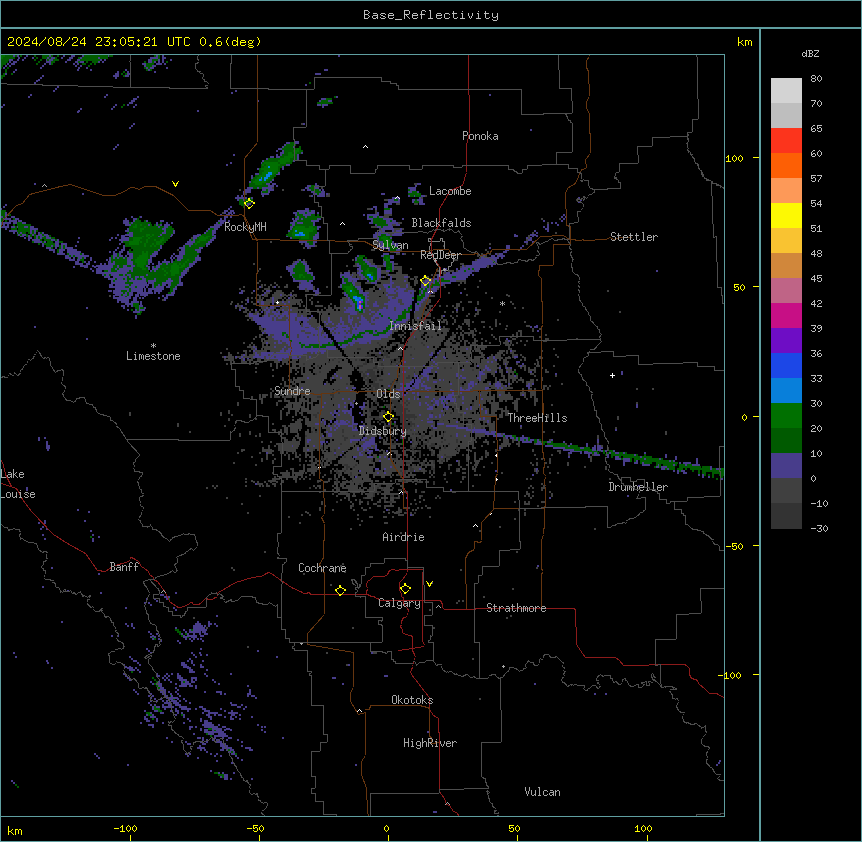Click the asterisk marker above Limestone
Viewport: 862px width, 842px height.
point(153,346)
